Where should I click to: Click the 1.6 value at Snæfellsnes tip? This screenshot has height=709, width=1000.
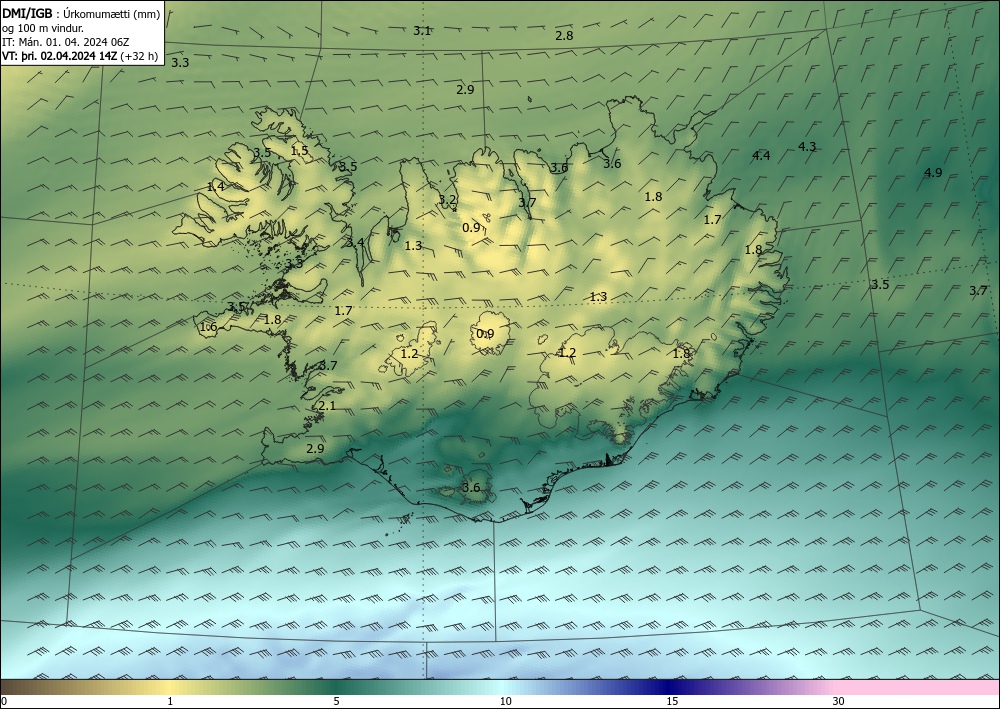[209, 327]
